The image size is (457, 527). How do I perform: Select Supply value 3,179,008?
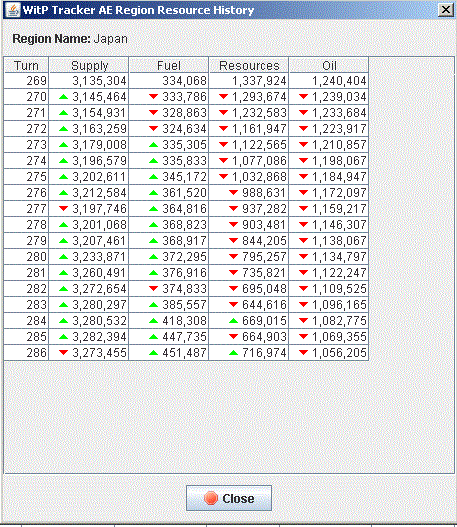pyautogui.click(x=99, y=145)
